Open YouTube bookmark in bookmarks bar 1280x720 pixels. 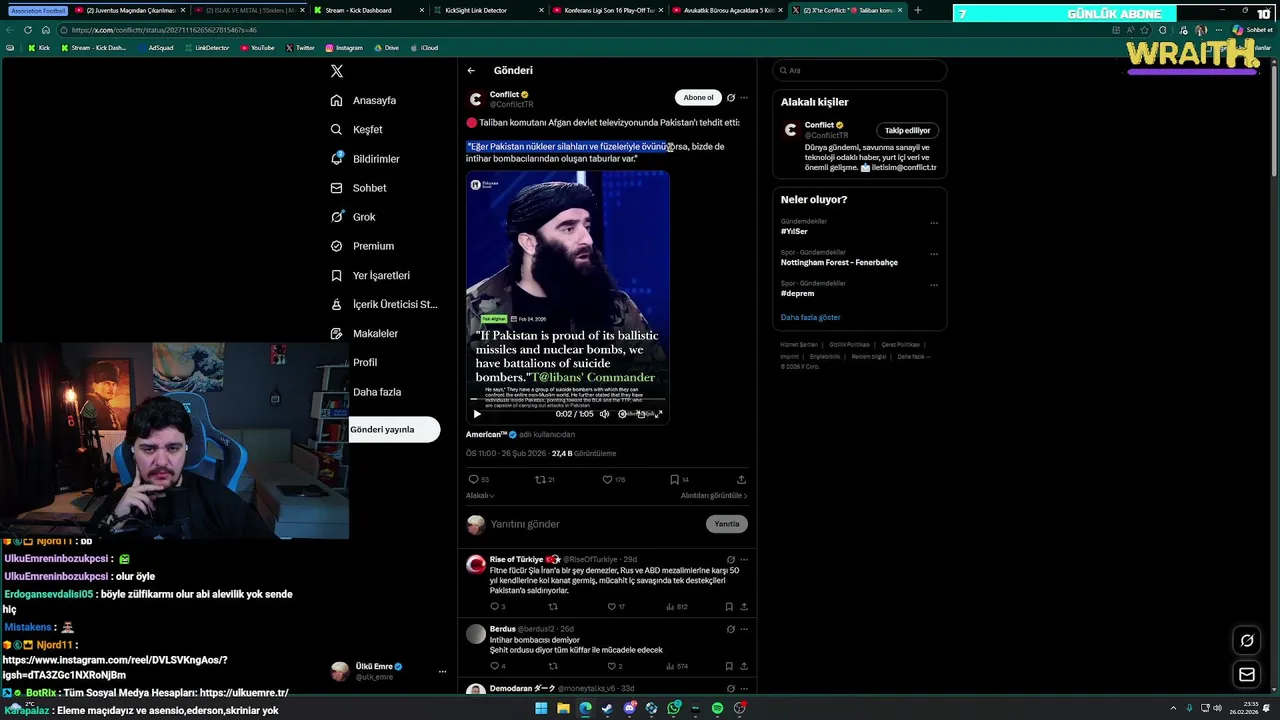pos(258,48)
